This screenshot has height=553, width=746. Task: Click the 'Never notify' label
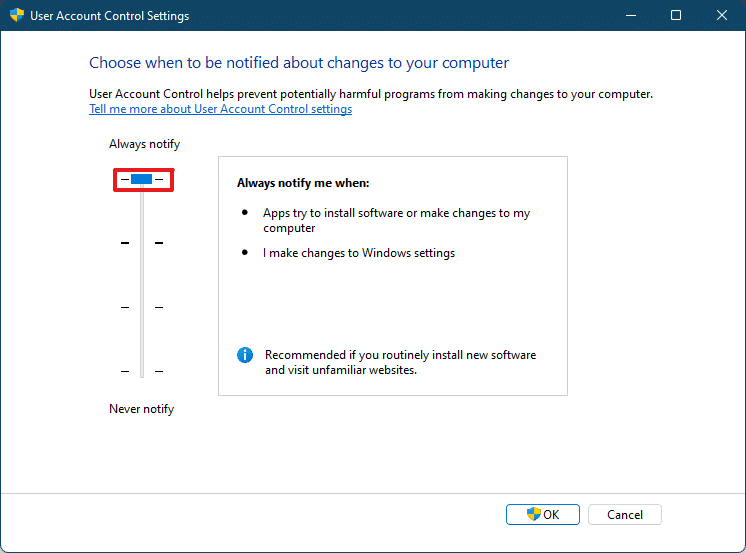click(142, 409)
